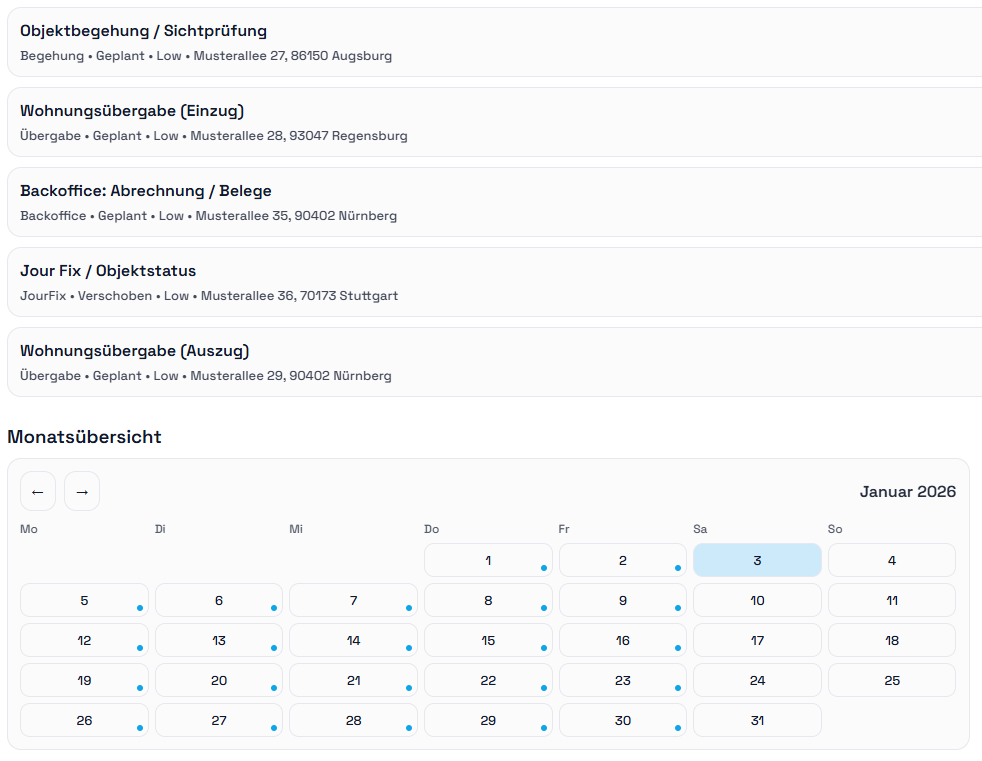Click day 26 in the calendar
The width and height of the screenshot is (982, 761).
click(x=84, y=721)
